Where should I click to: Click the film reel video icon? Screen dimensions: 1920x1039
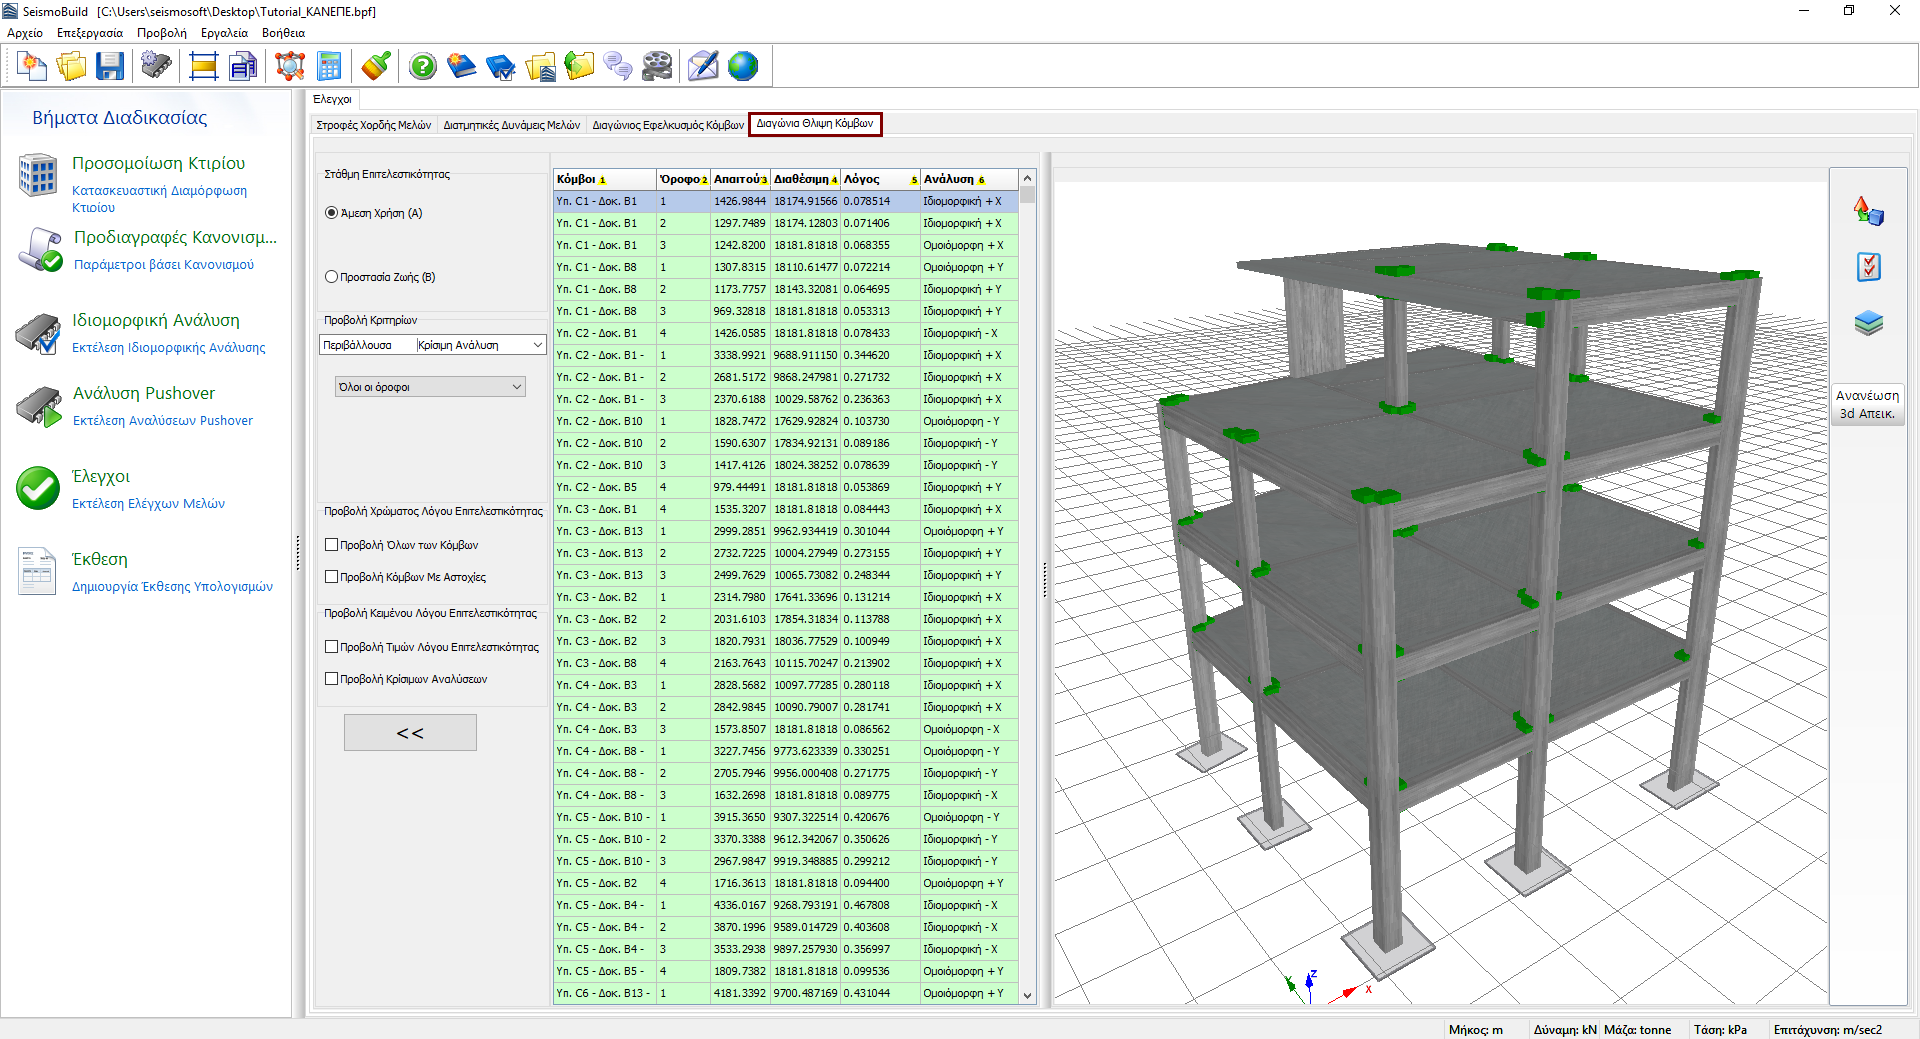click(x=657, y=67)
